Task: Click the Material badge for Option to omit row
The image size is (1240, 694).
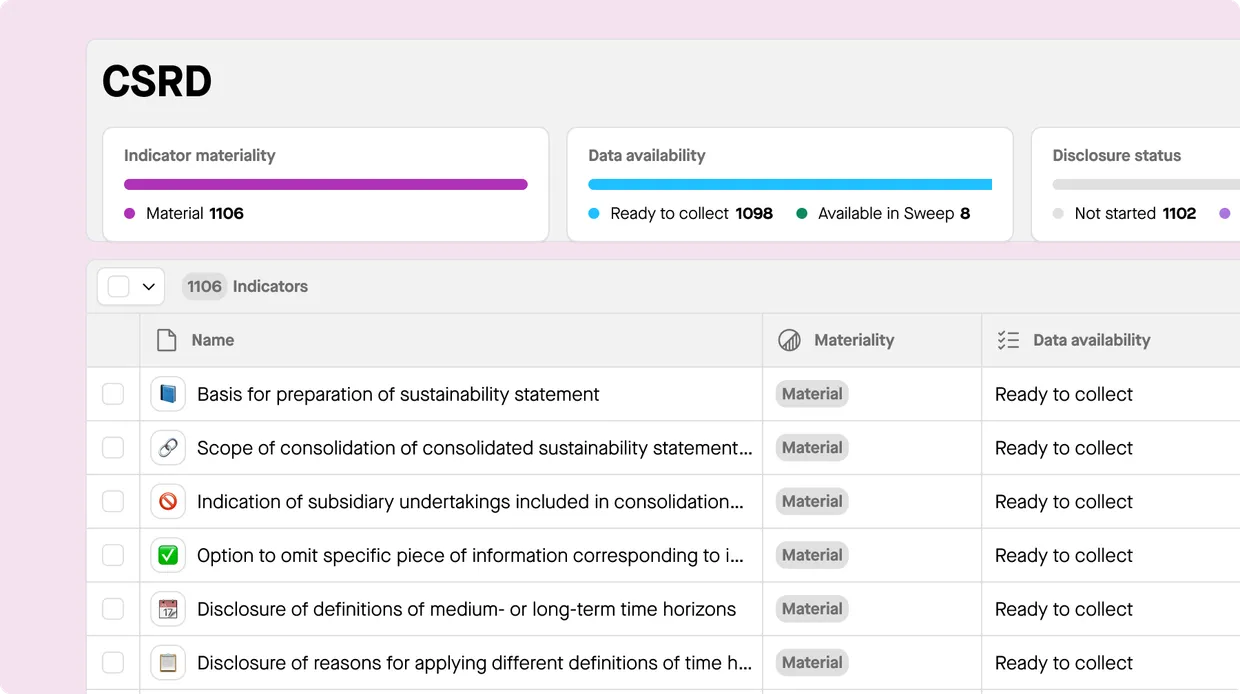Action: (x=811, y=555)
